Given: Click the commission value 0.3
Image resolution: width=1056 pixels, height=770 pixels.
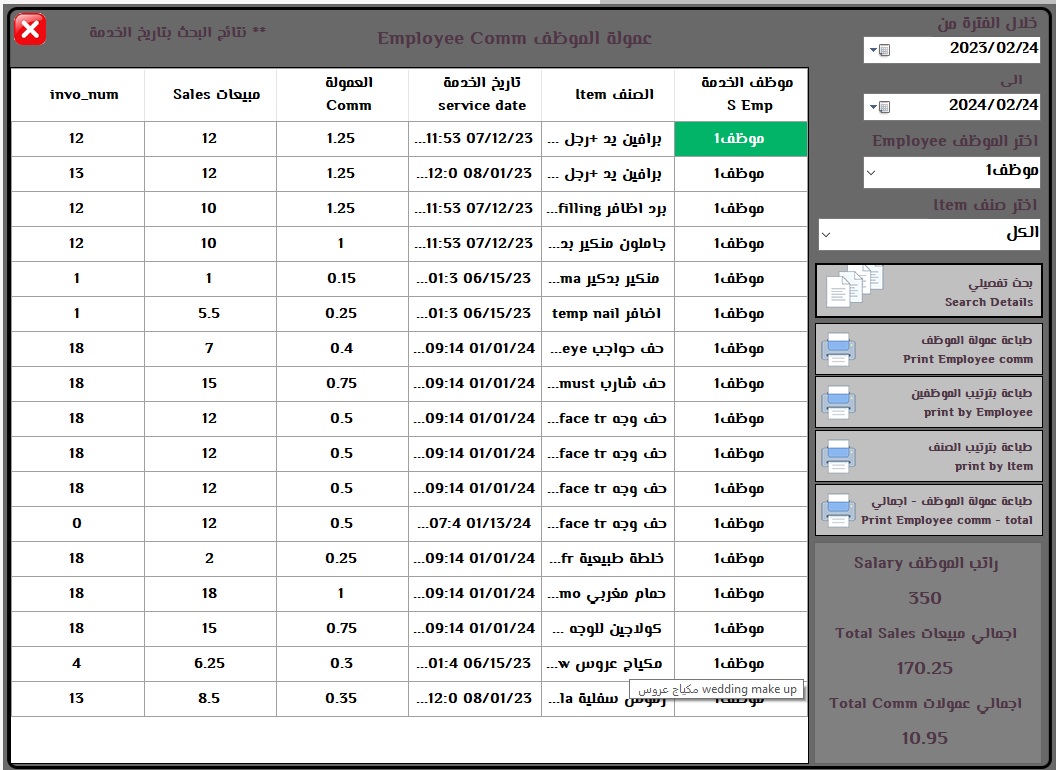Looking at the screenshot, I should 342,664.
